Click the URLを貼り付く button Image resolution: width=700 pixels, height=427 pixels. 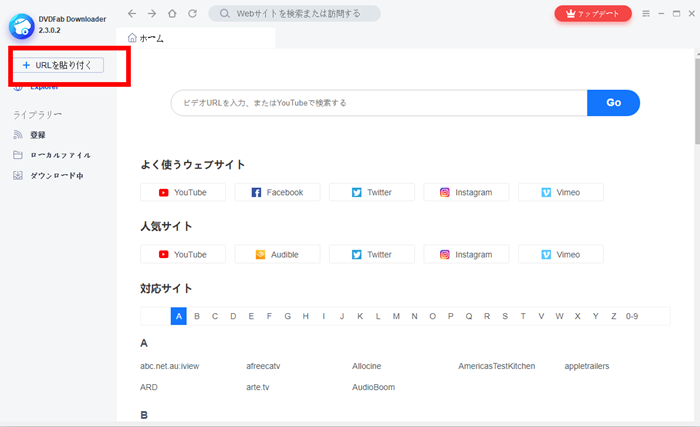[58, 65]
